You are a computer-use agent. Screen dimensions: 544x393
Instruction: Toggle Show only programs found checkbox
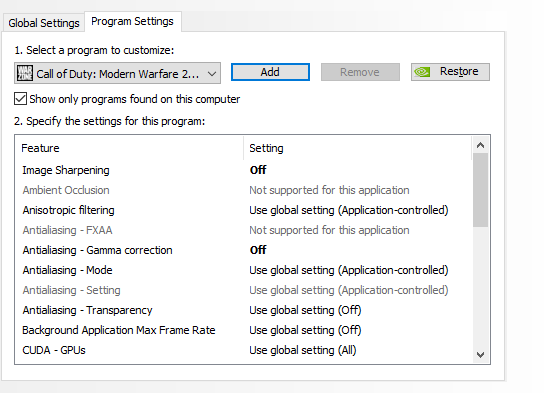20,99
